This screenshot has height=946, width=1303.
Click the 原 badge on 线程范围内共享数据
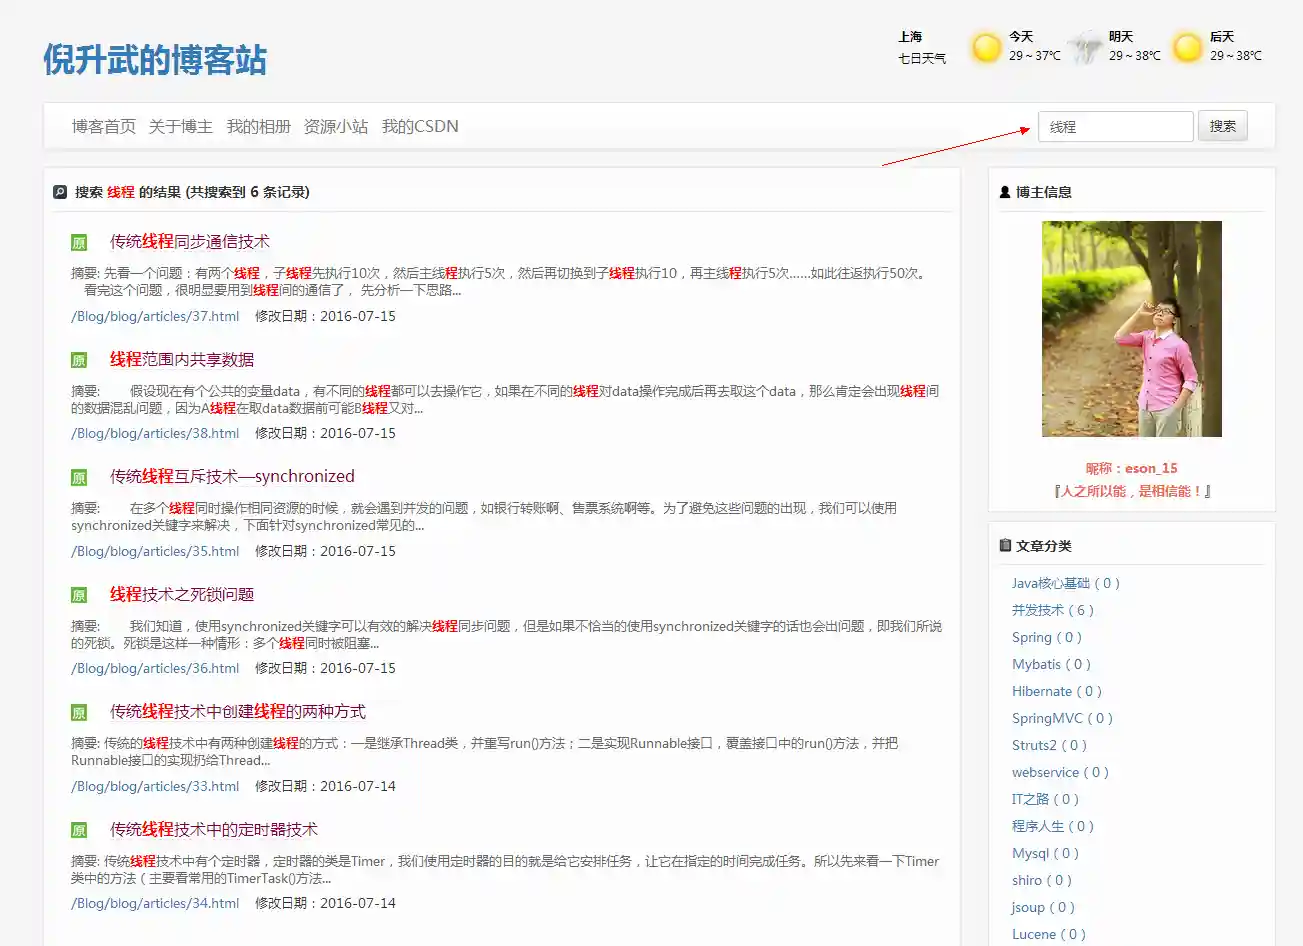pos(78,358)
